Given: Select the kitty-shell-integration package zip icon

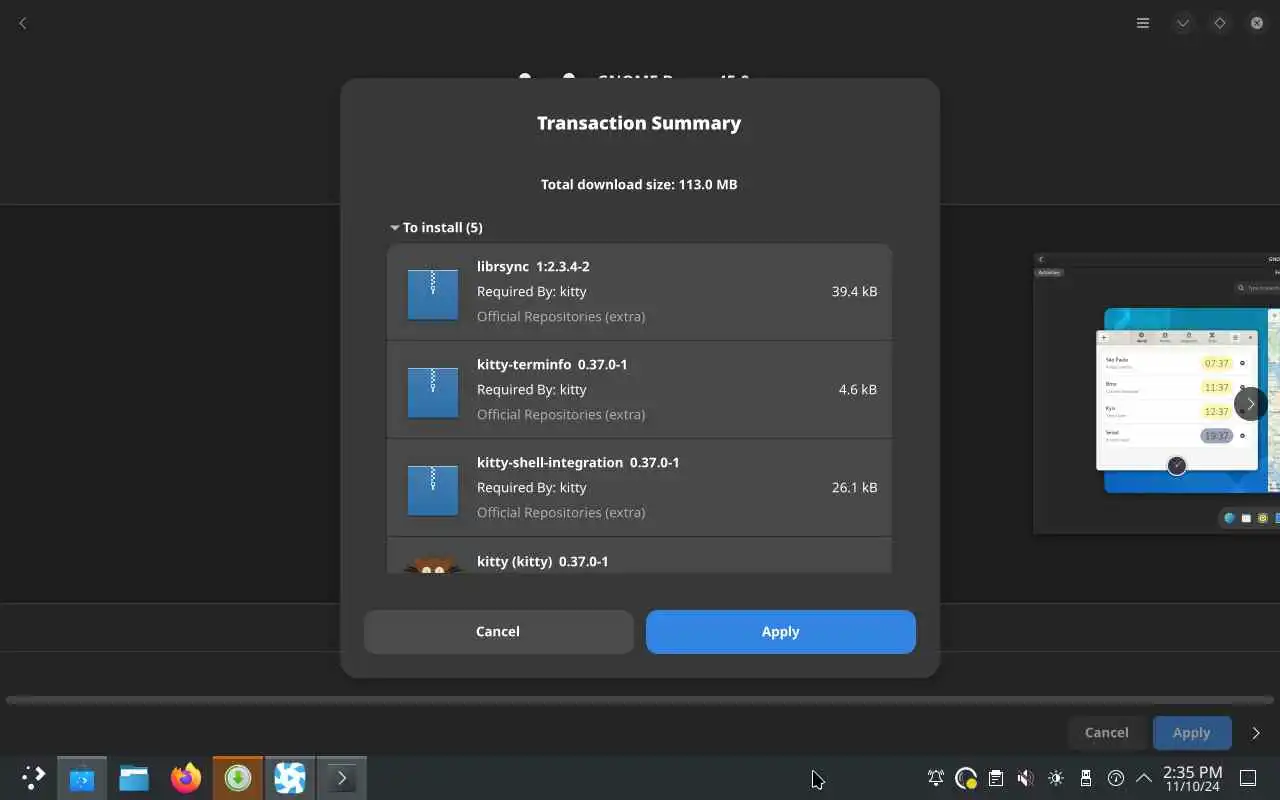Looking at the screenshot, I should 432,490.
